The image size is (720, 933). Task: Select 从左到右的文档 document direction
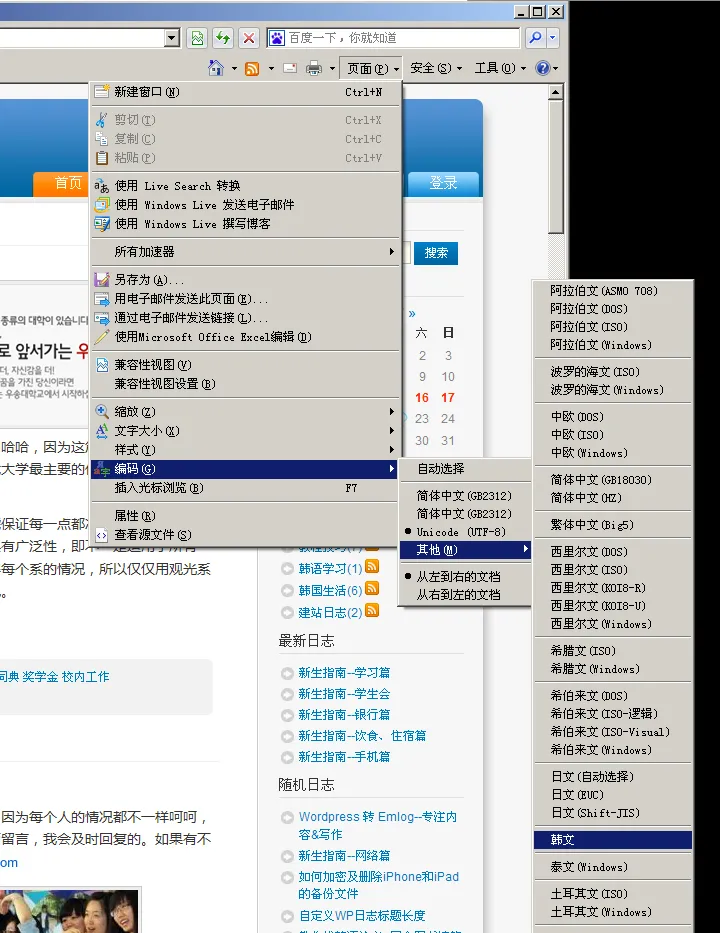(x=458, y=576)
